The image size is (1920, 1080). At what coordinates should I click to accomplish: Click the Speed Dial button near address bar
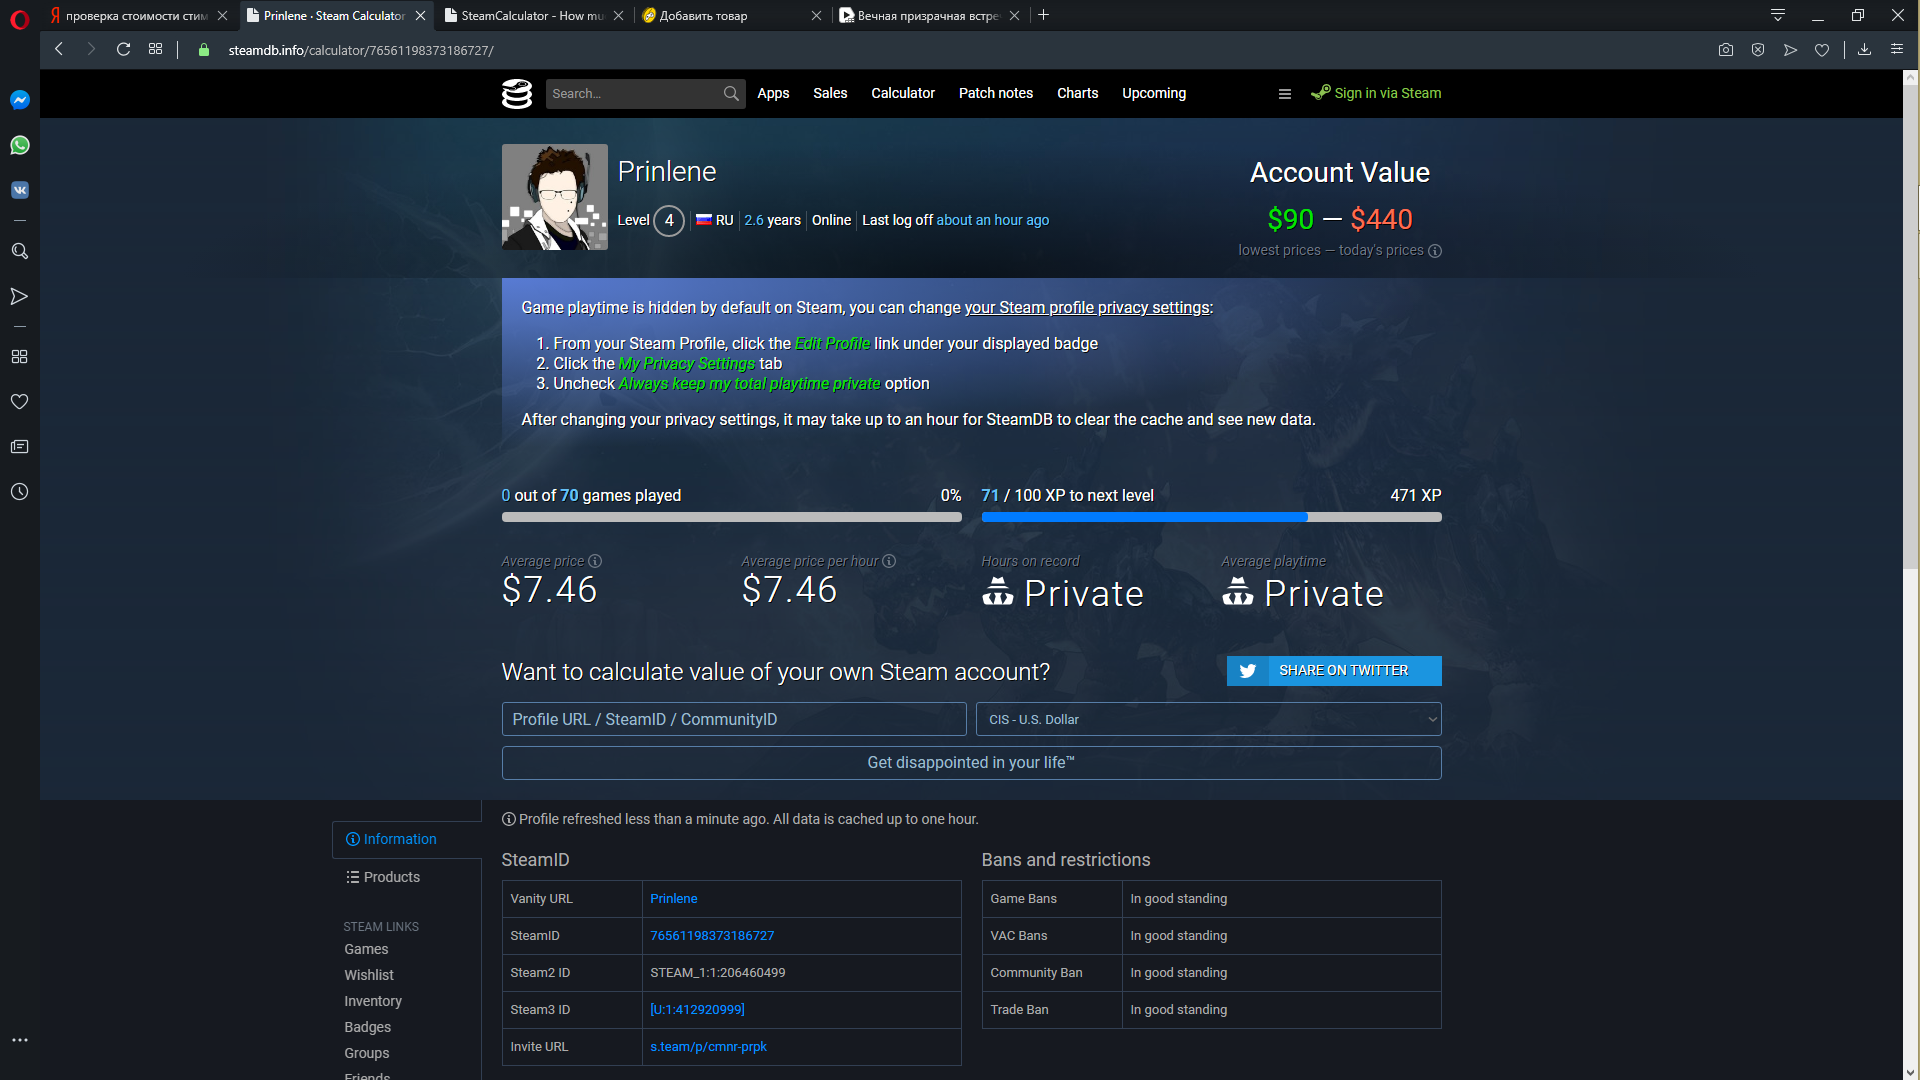[155, 49]
